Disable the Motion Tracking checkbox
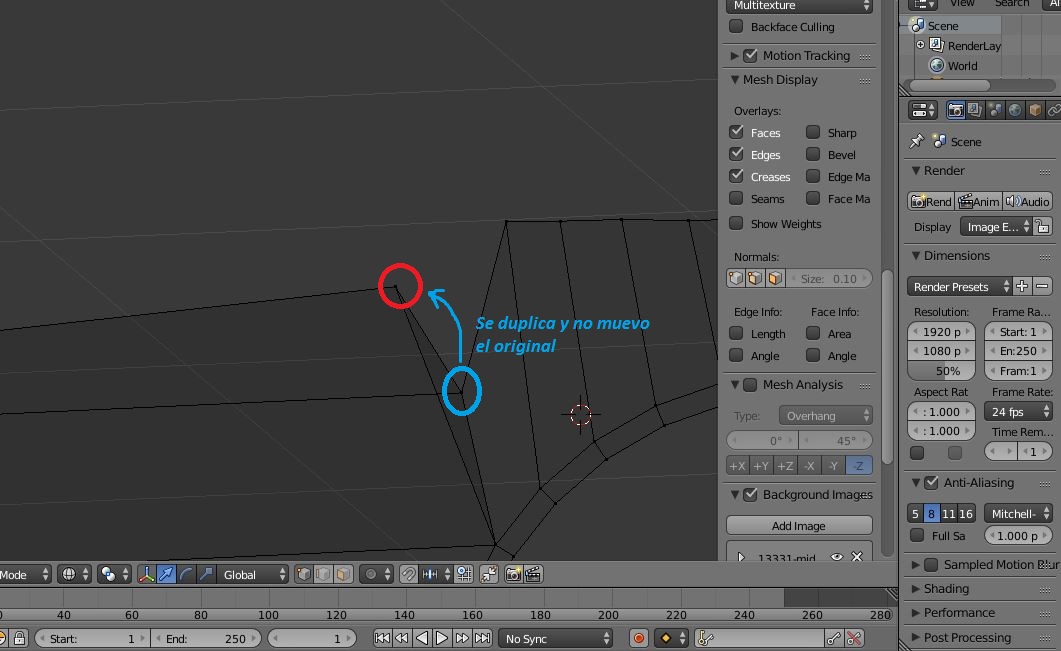Viewport: 1061px width, 651px height. point(750,55)
